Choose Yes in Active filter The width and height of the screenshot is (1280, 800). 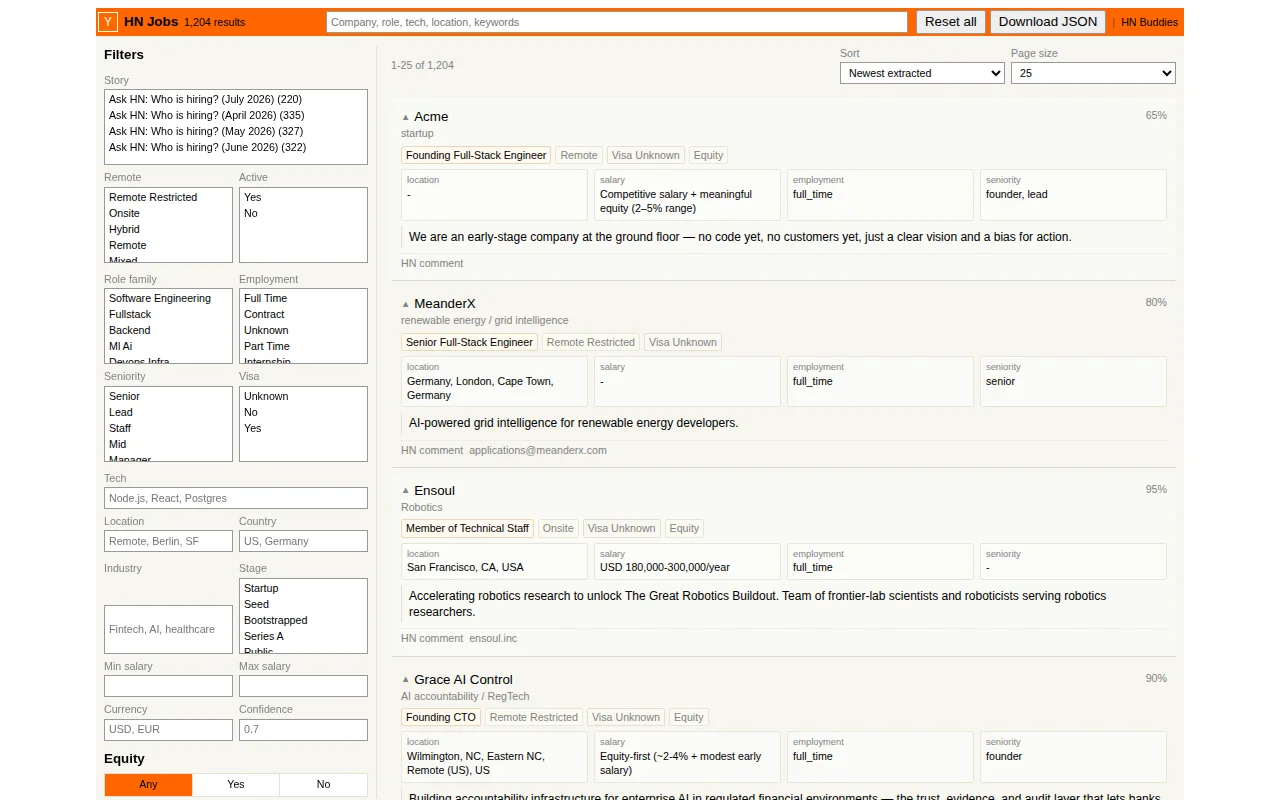click(x=303, y=197)
